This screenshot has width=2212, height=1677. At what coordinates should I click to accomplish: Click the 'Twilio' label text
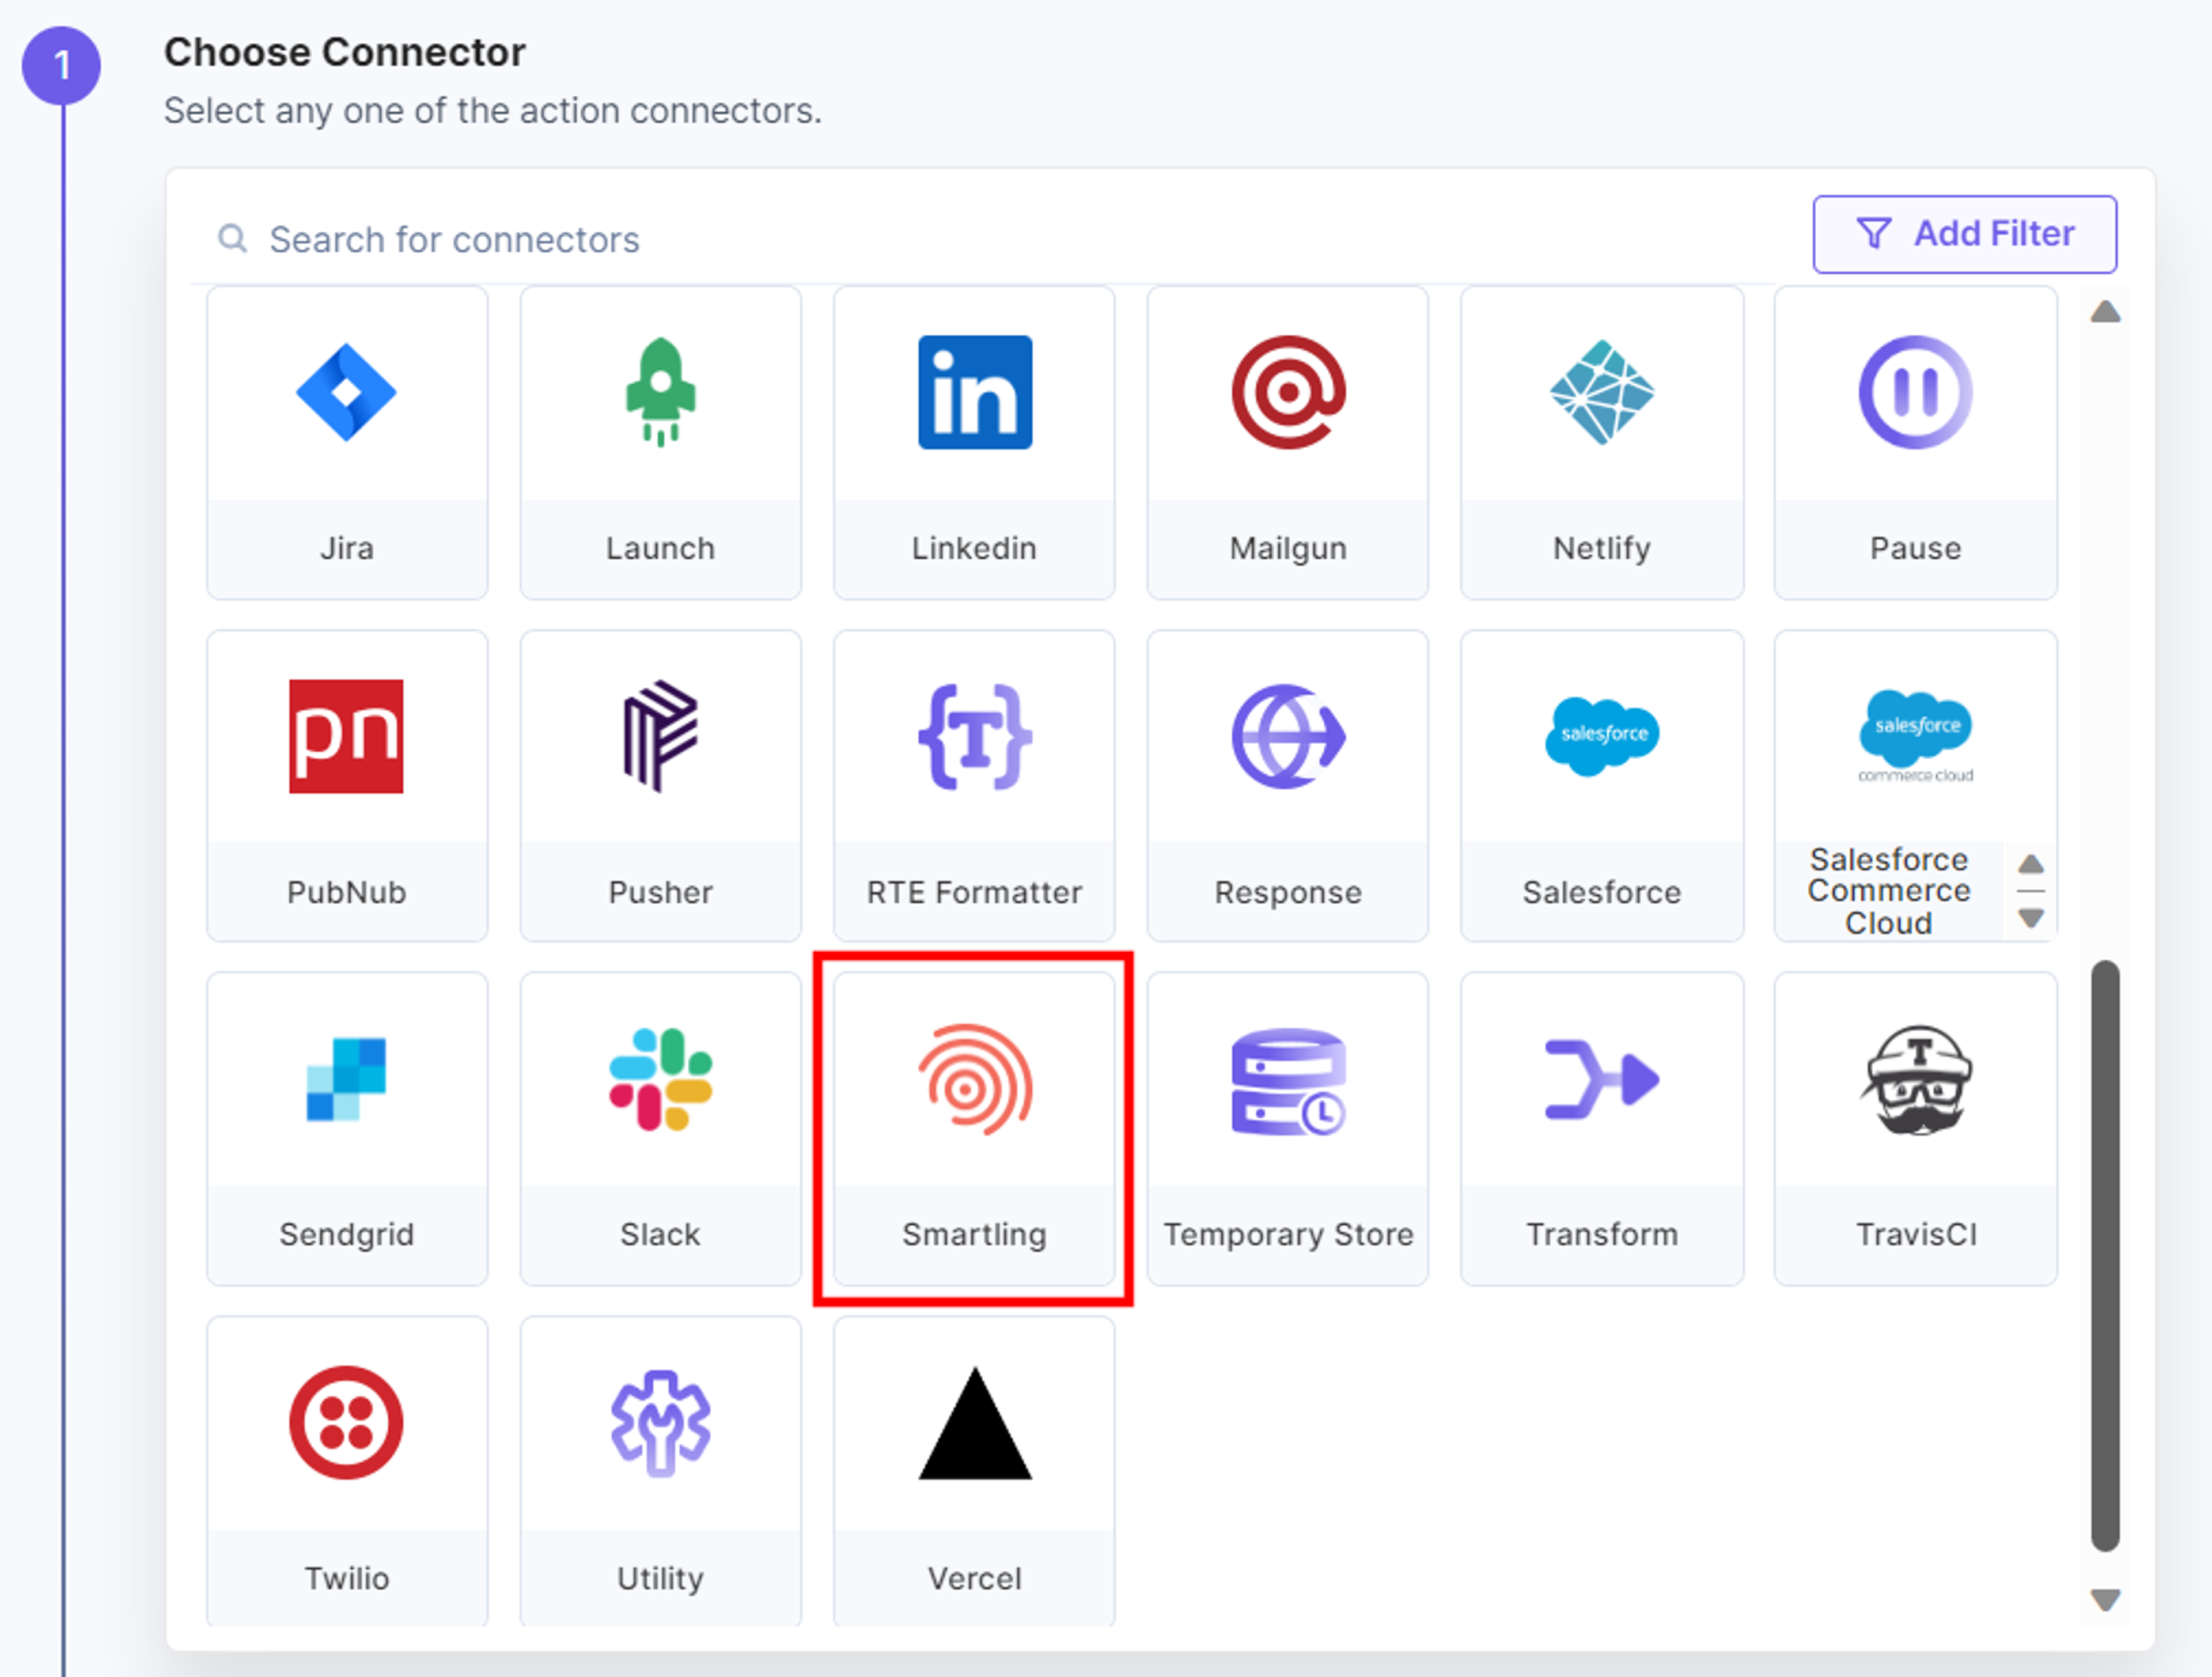[346, 1578]
